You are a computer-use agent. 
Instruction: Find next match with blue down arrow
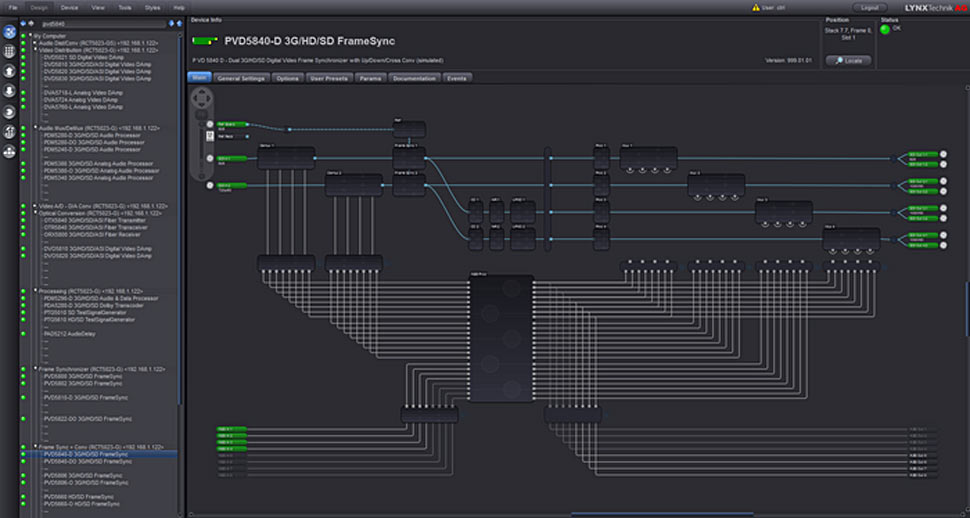[x=171, y=24]
